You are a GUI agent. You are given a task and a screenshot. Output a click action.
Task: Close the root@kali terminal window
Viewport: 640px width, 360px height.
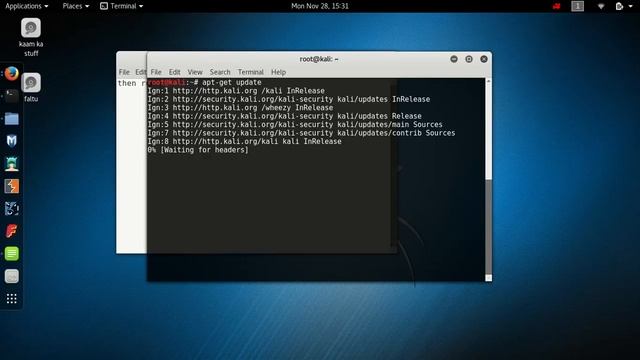(x=484, y=59)
